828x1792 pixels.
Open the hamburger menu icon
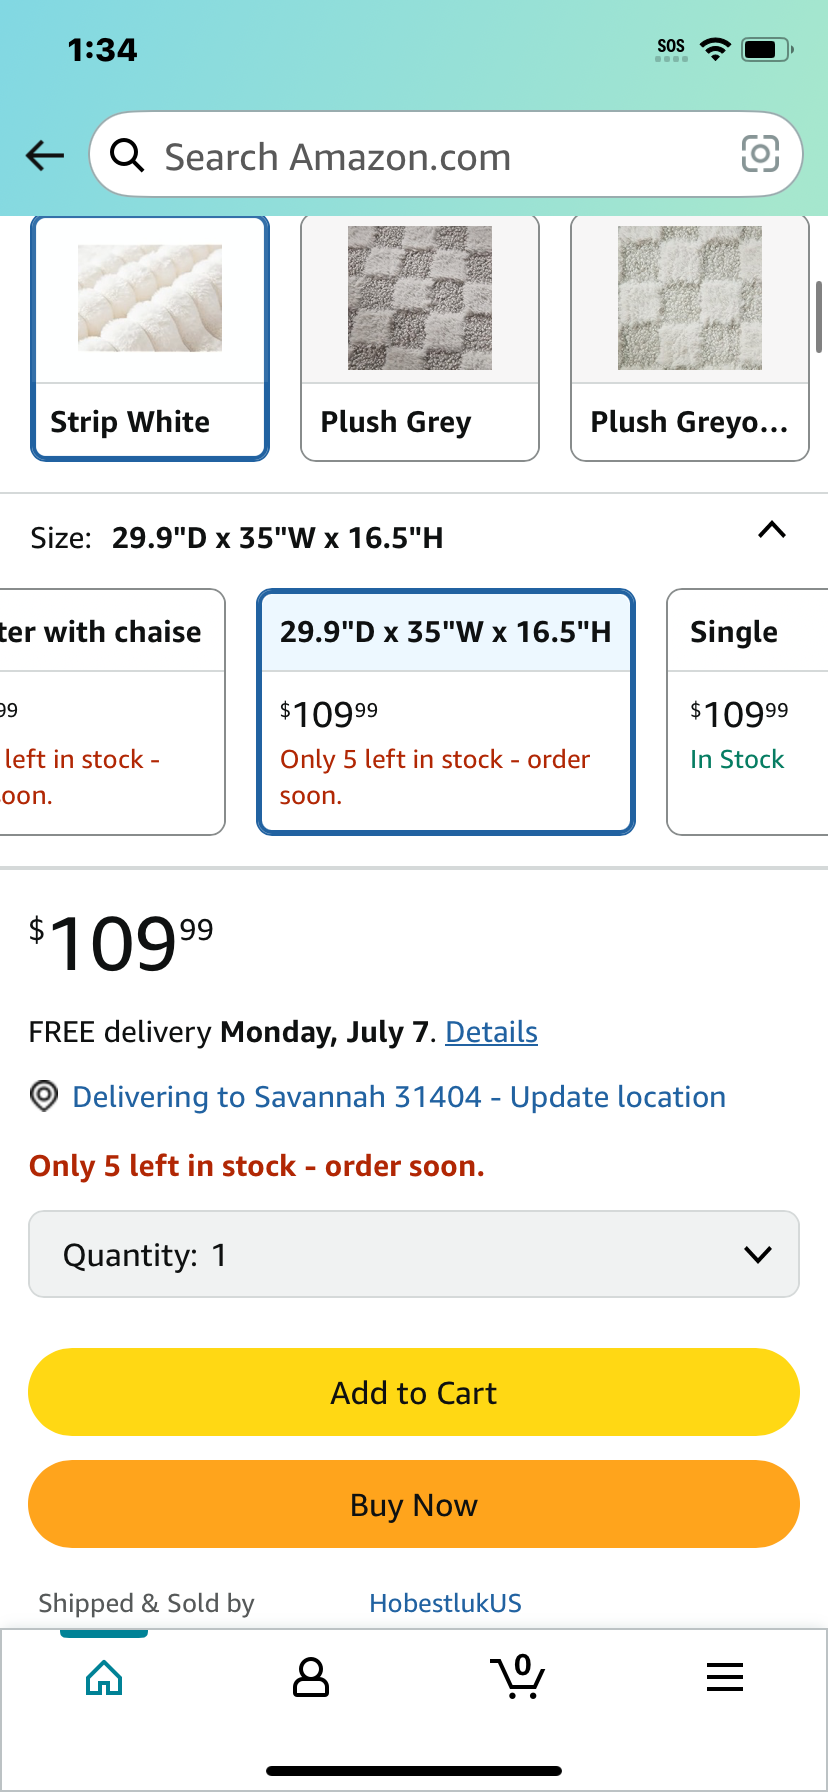coord(725,1677)
